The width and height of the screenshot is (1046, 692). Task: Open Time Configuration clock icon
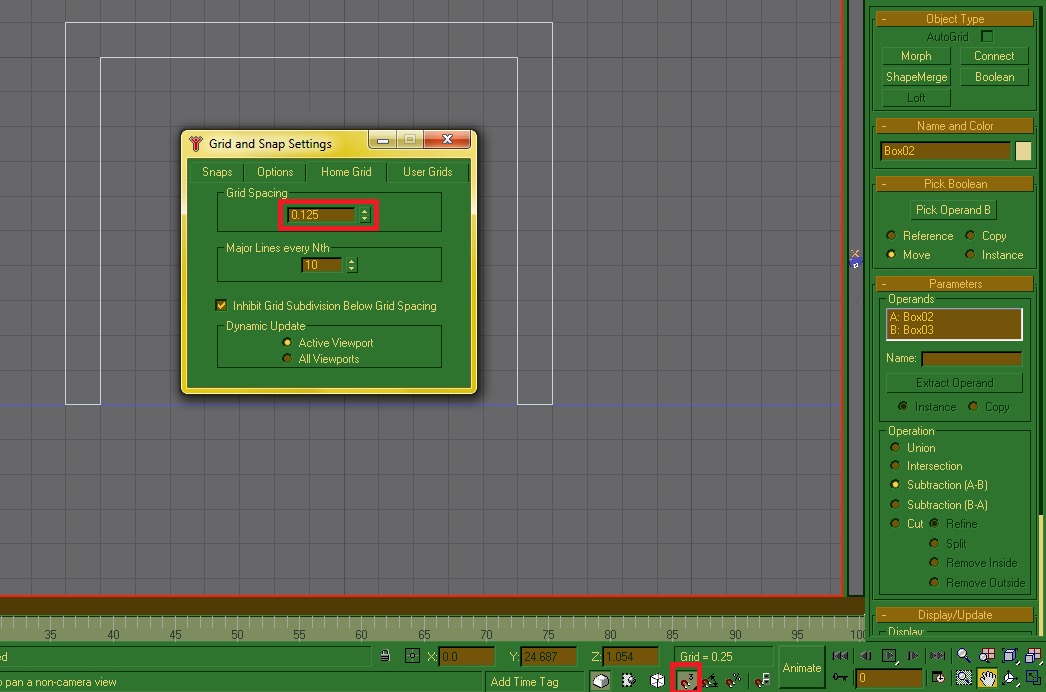point(939,678)
